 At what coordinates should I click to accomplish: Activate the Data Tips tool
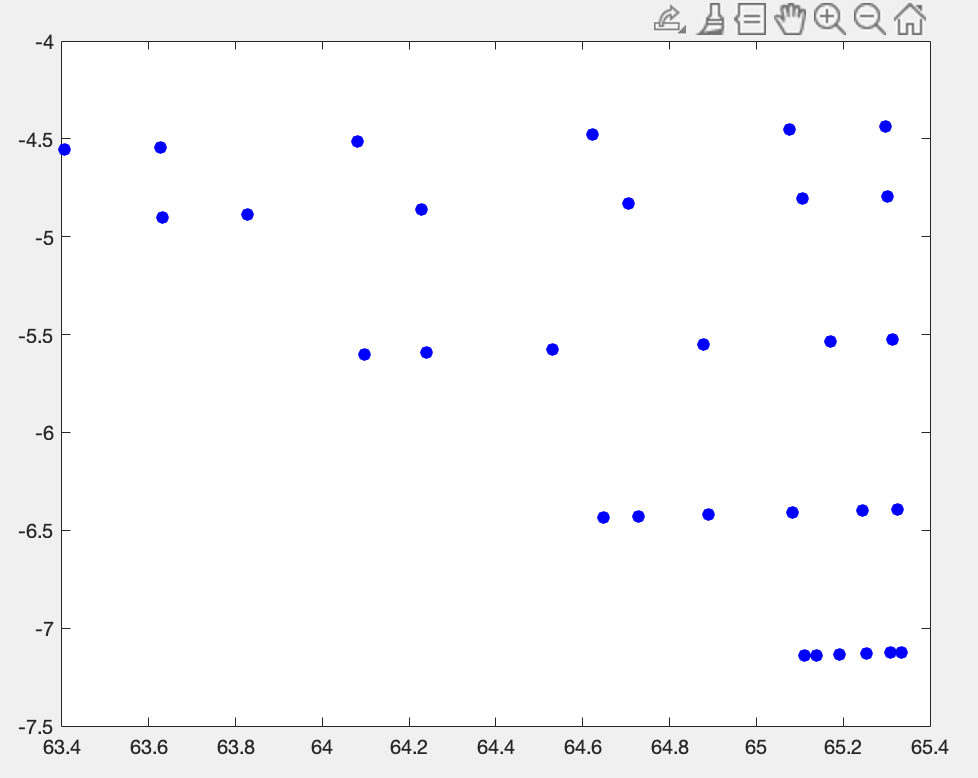tap(750, 19)
